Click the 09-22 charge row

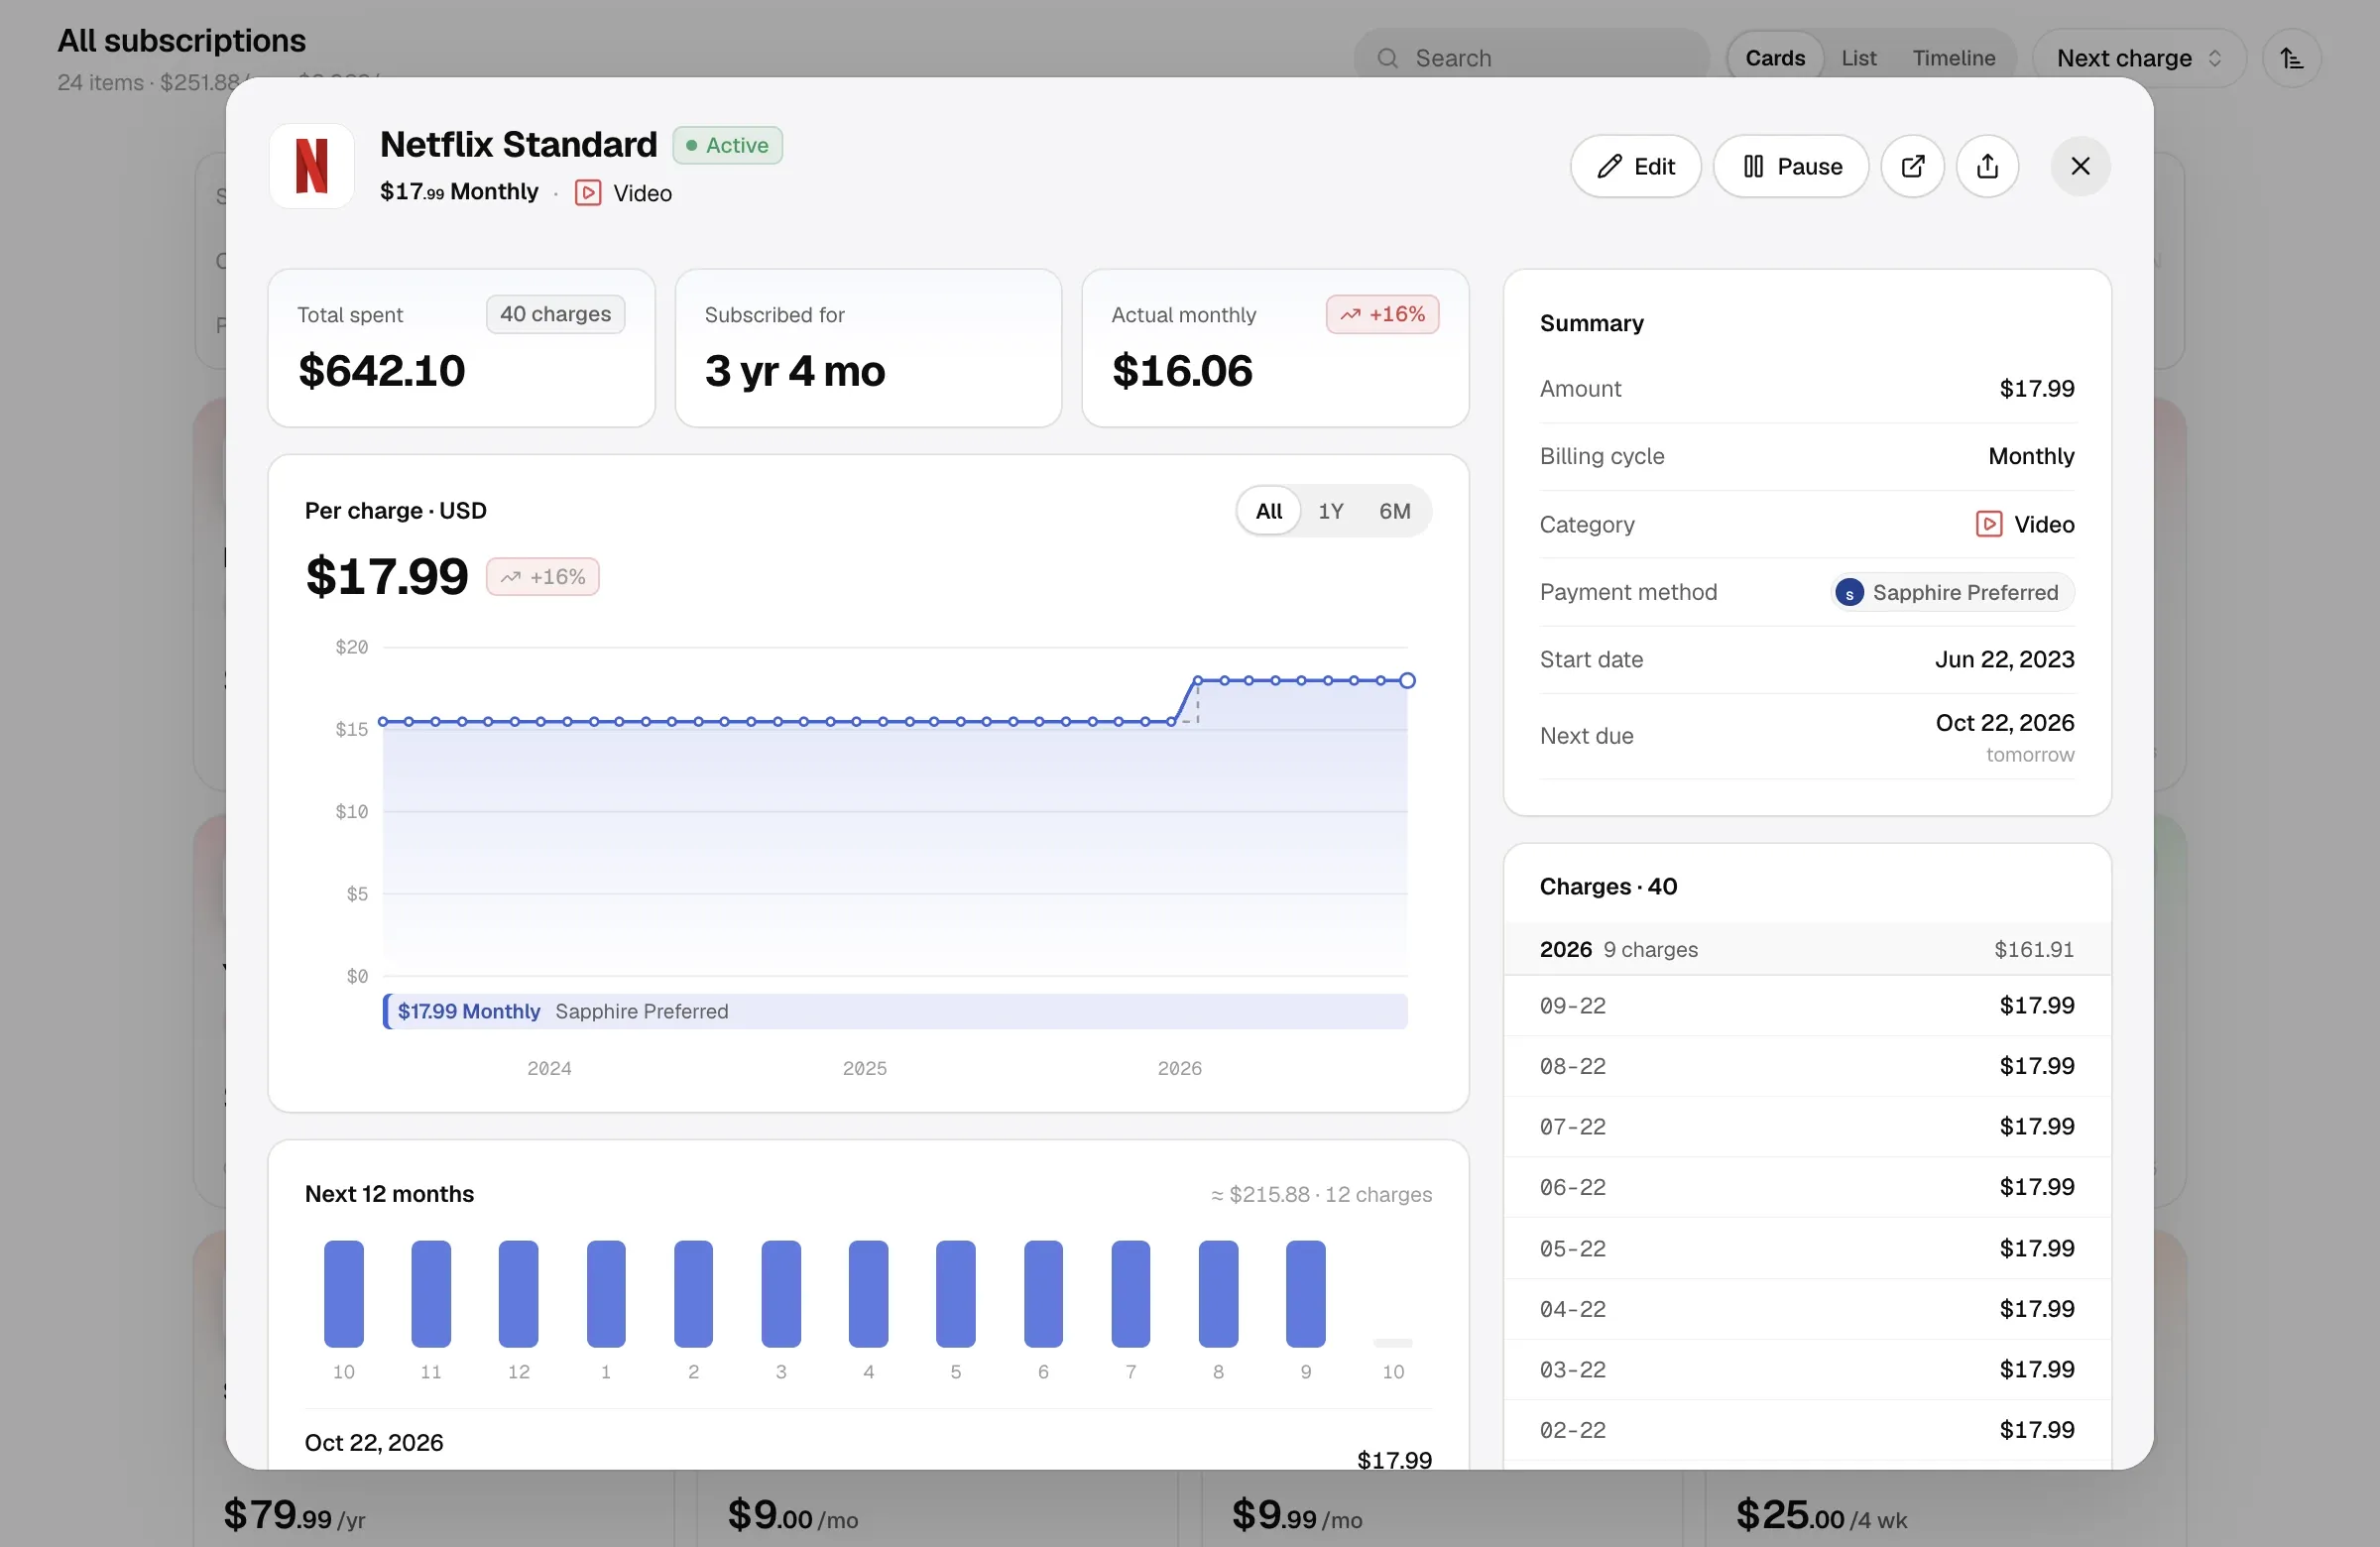point(1807,1005)
